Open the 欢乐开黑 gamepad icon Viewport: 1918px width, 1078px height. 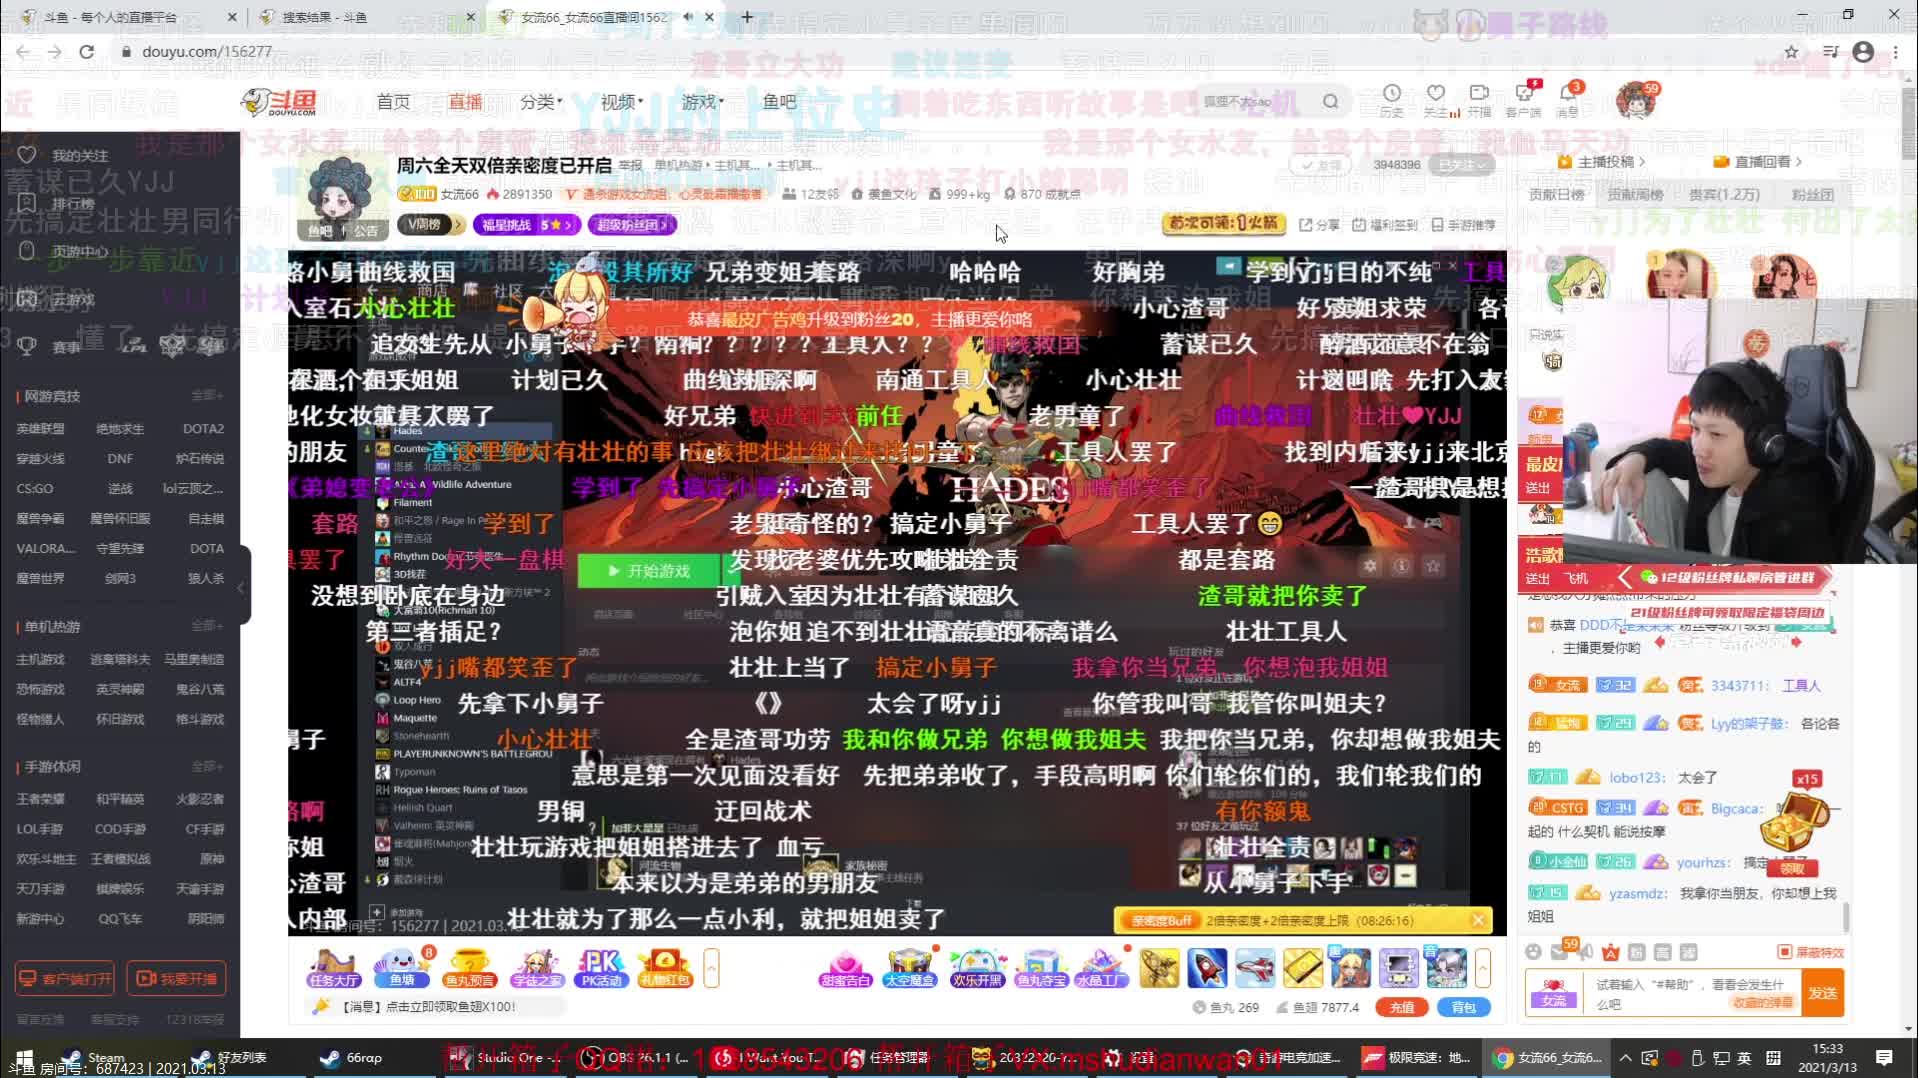977,967
